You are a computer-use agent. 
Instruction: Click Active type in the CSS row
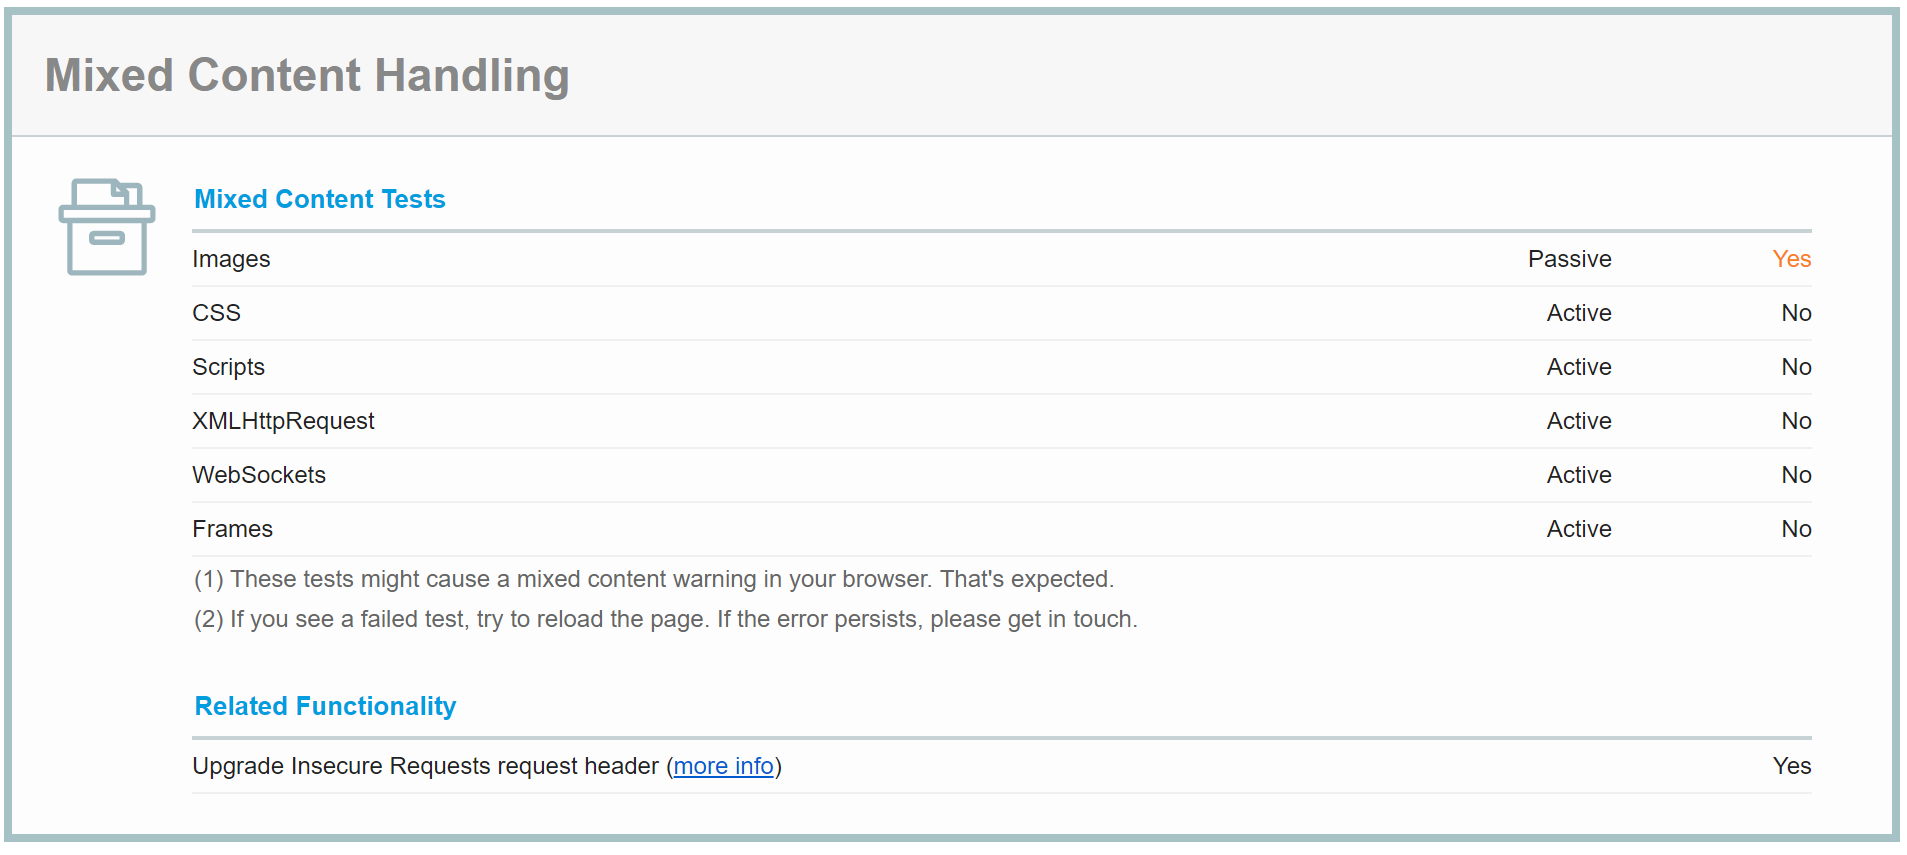click(1579, 313)
